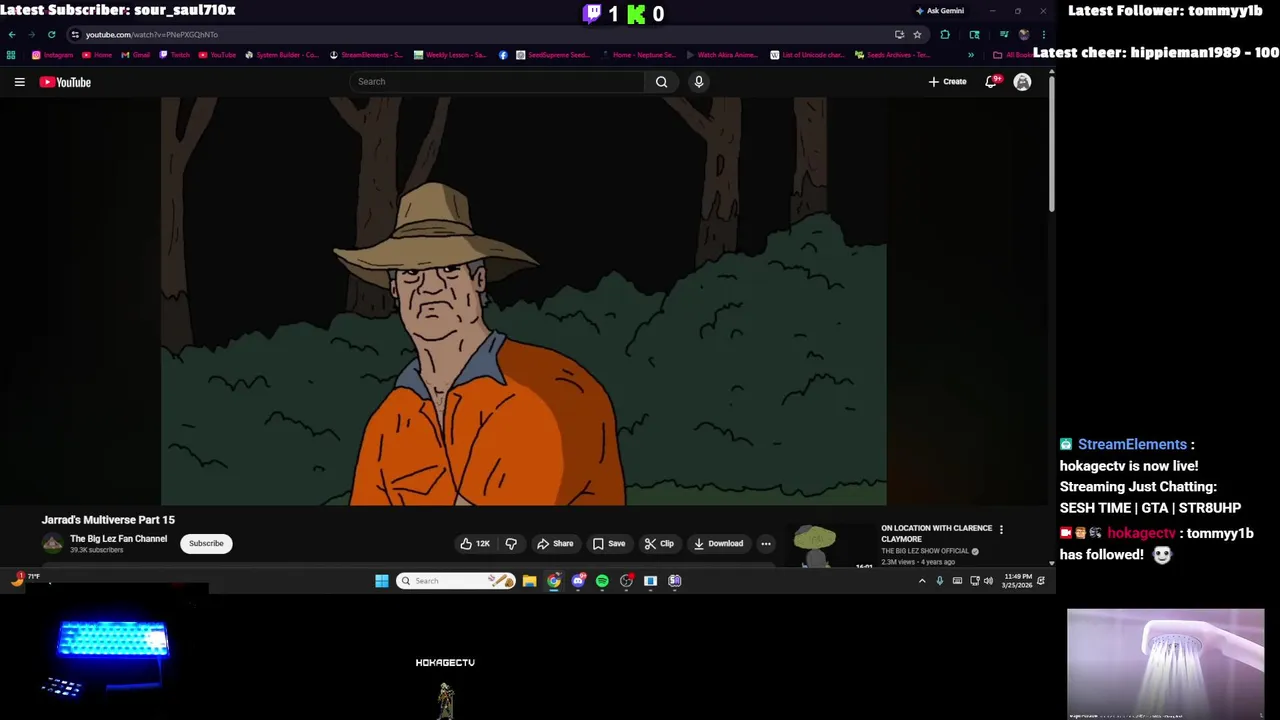This screenshot has width=1280, height=720.
Task: Open YouTube notifications bell
Action: click(x=991, y=82)
